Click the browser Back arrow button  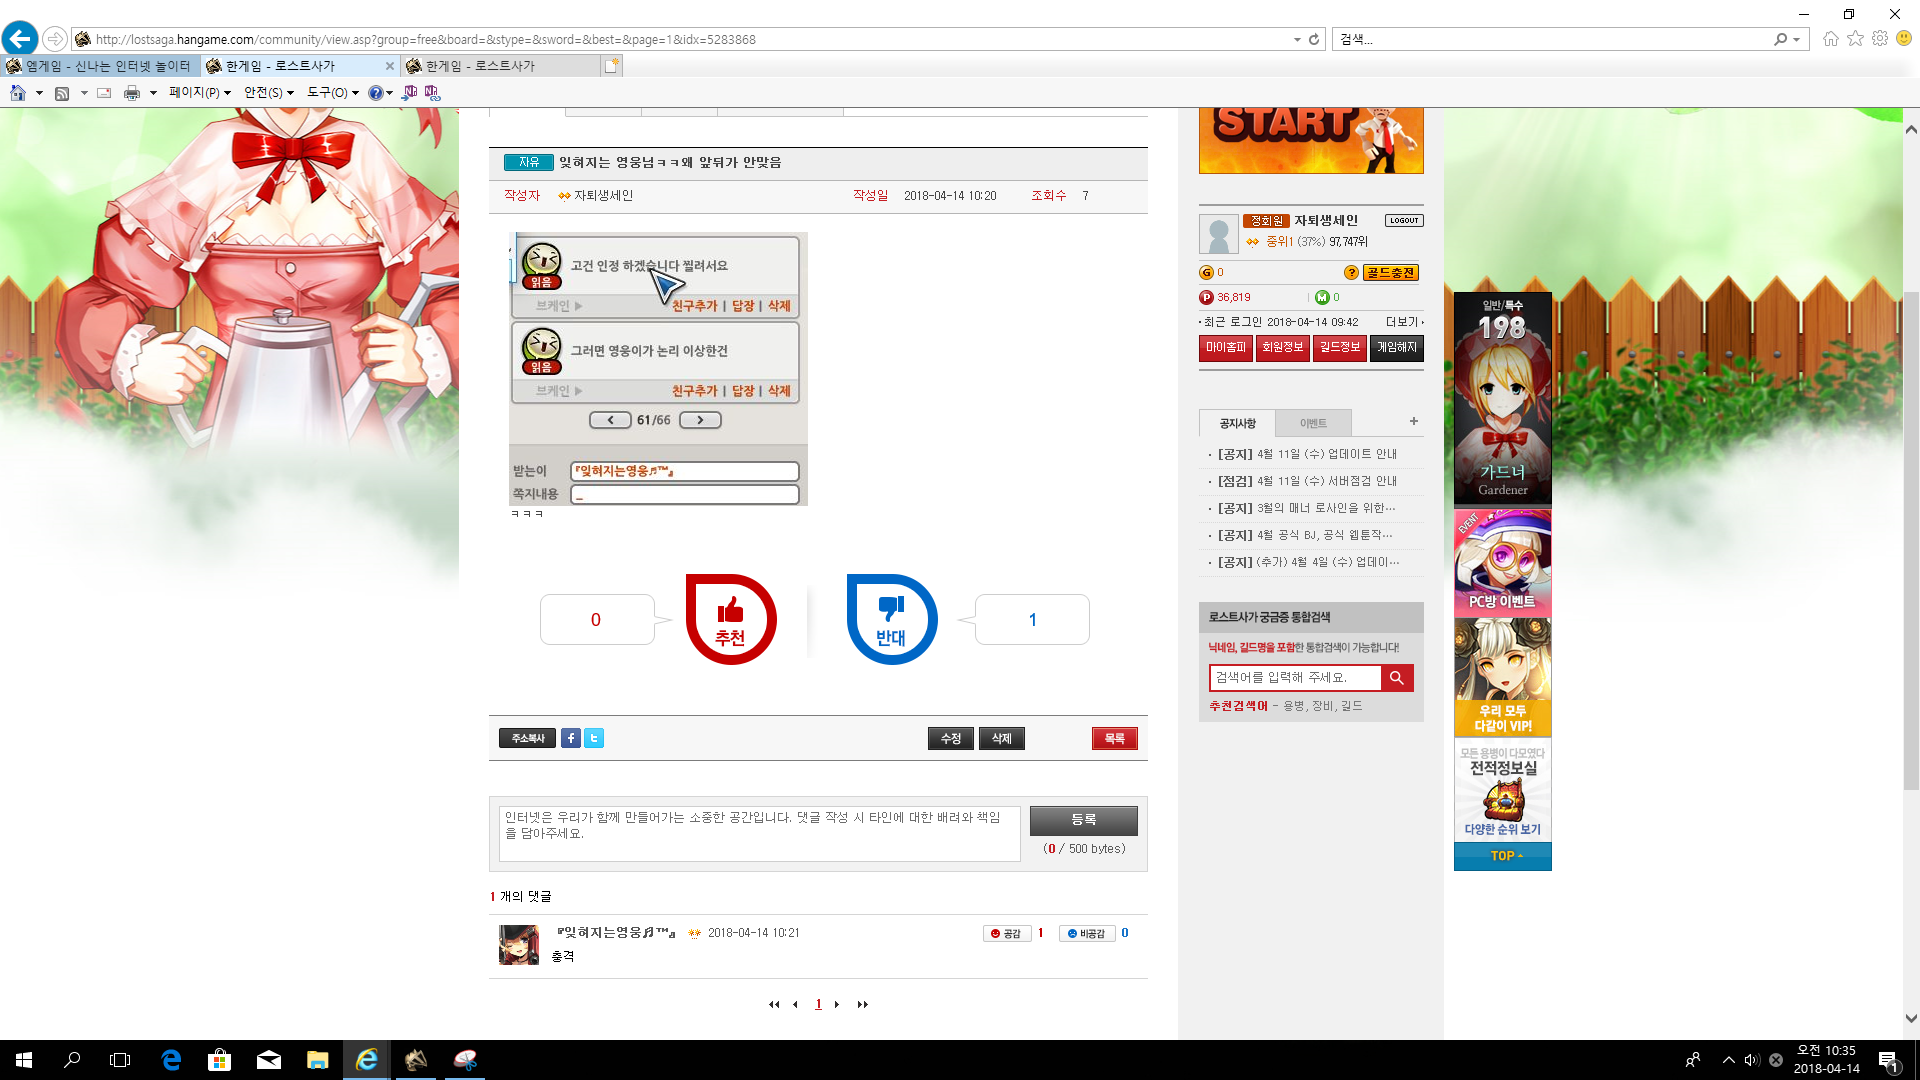tap(20, 39)
